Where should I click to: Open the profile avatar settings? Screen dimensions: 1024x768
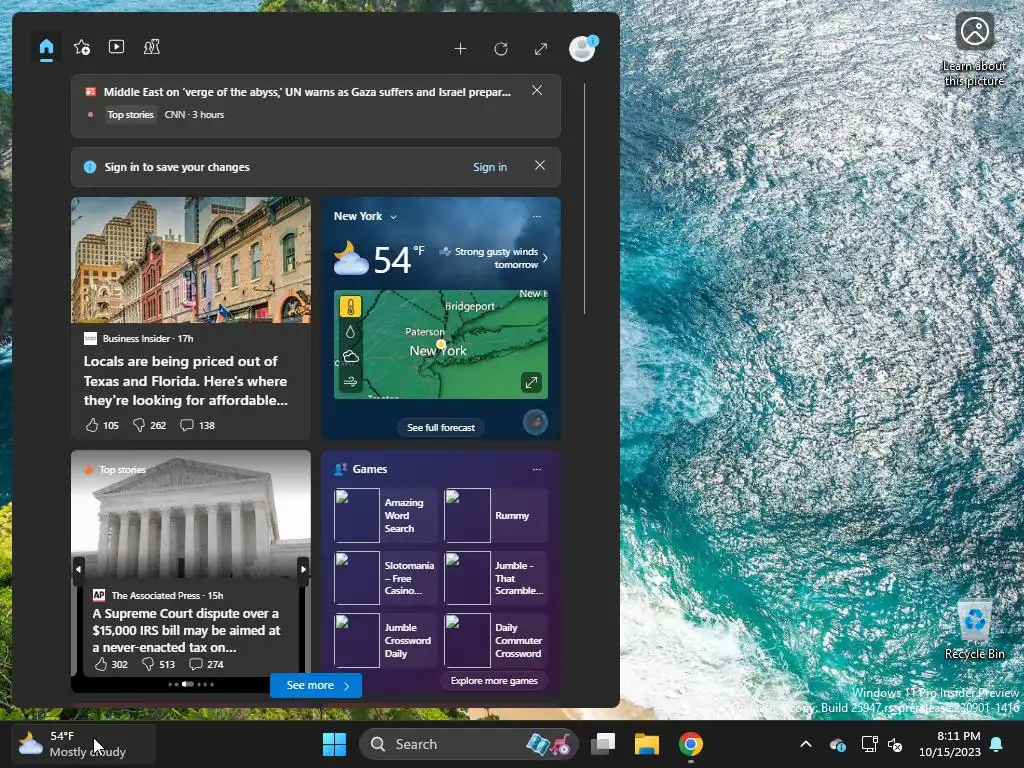click(x=582, y=48)
